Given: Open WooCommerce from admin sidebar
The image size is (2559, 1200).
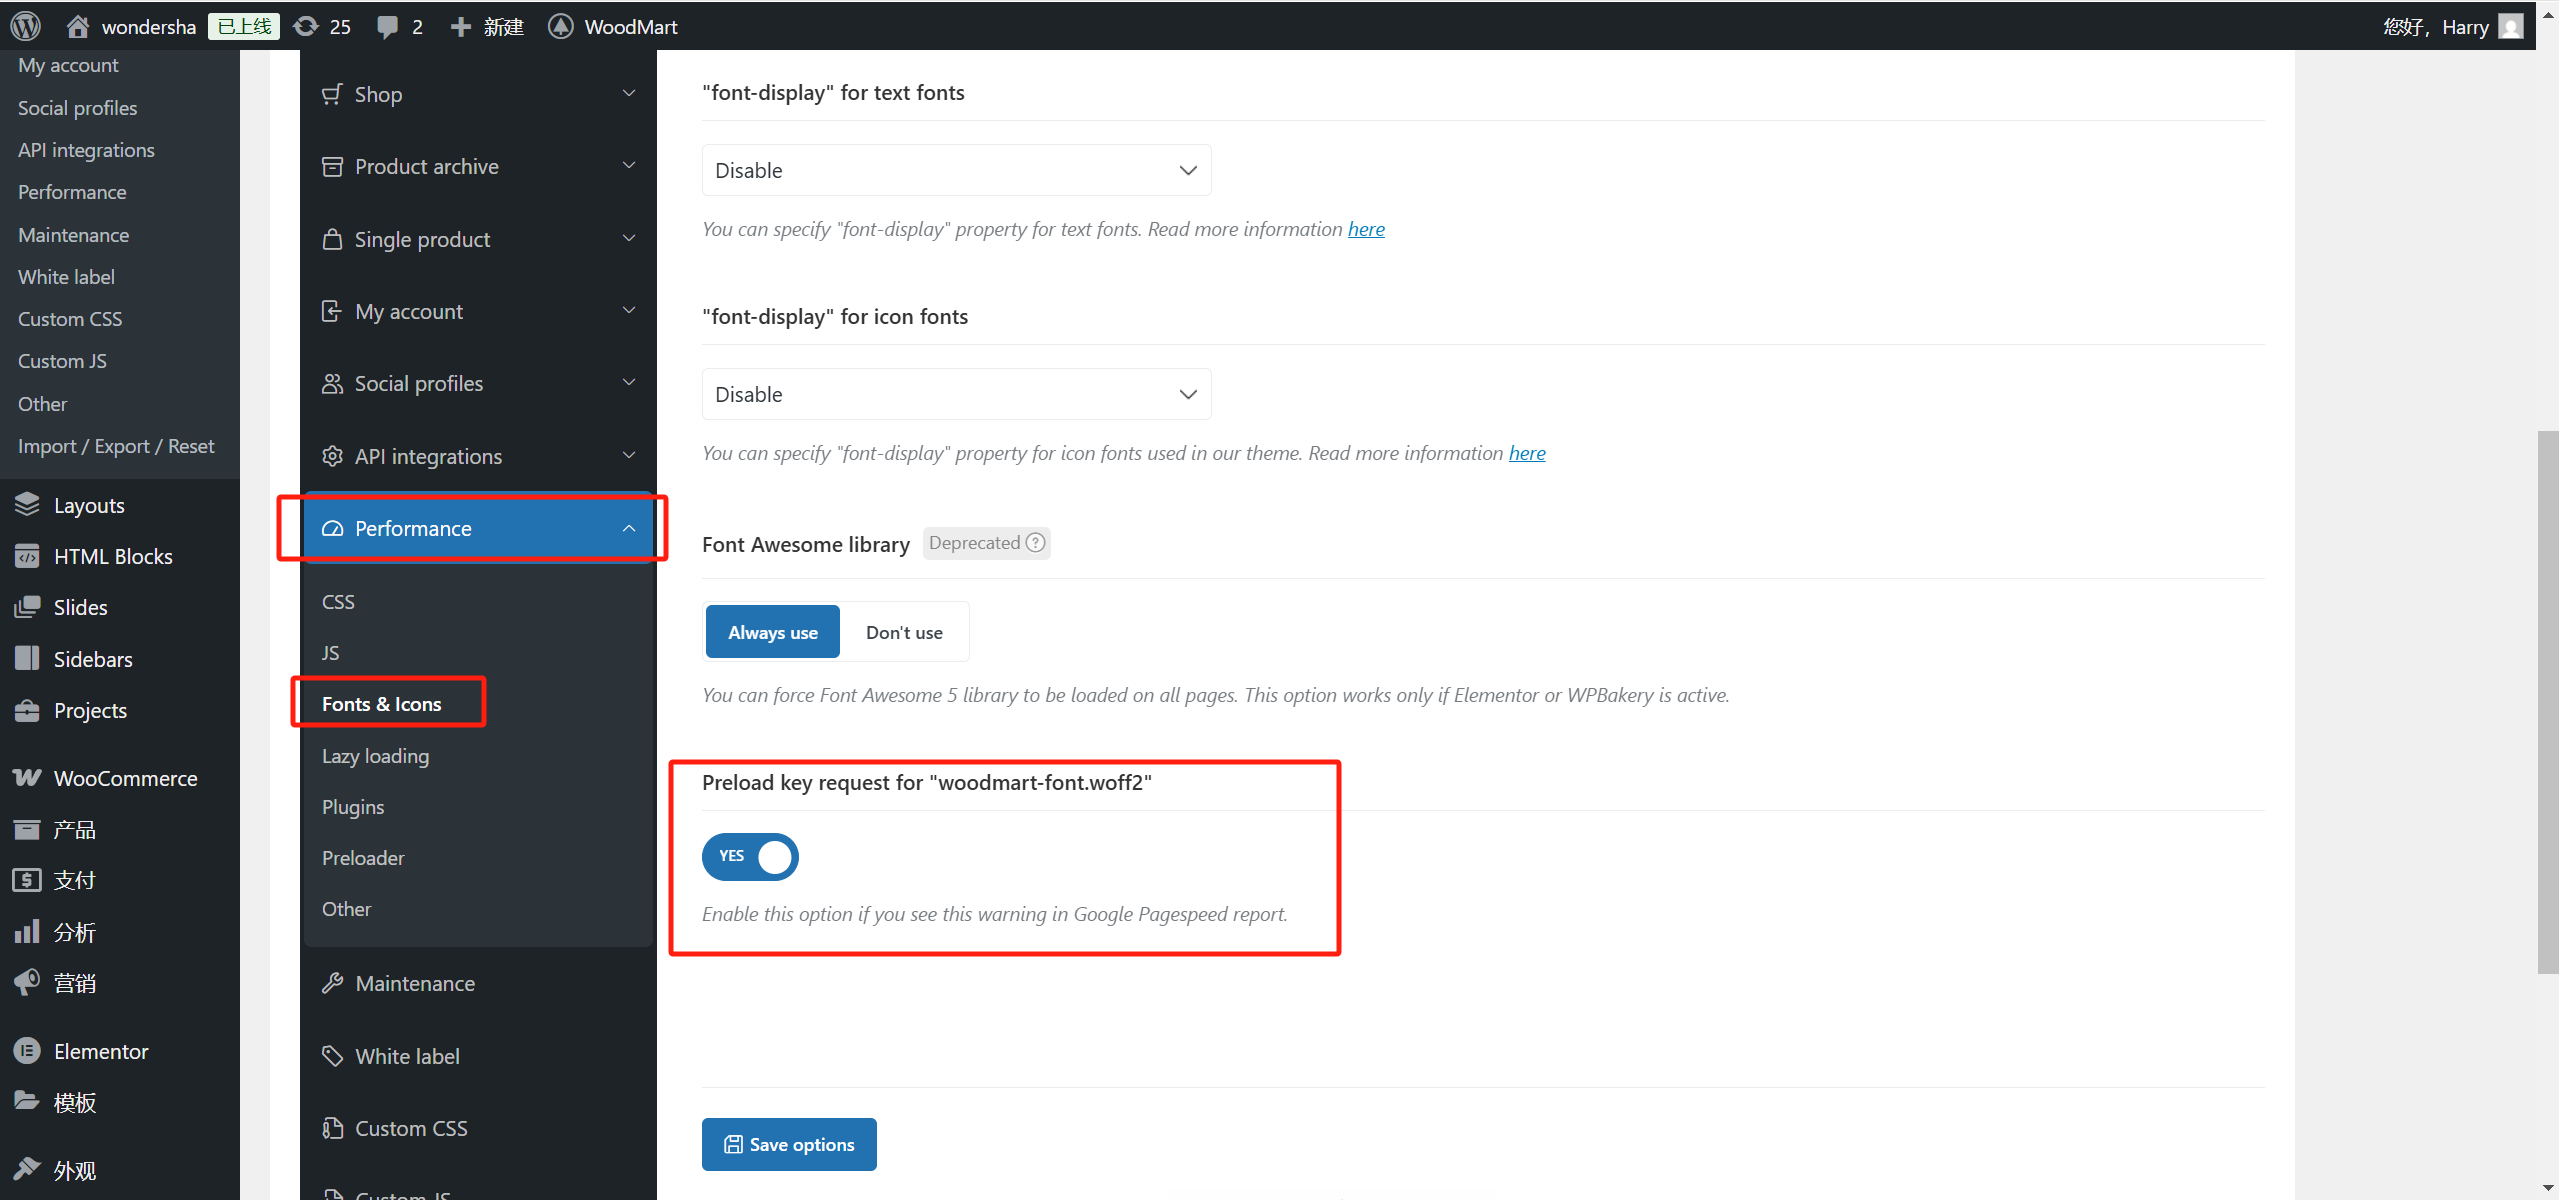Looking at the screenshot, I should [x=125, y=778].
